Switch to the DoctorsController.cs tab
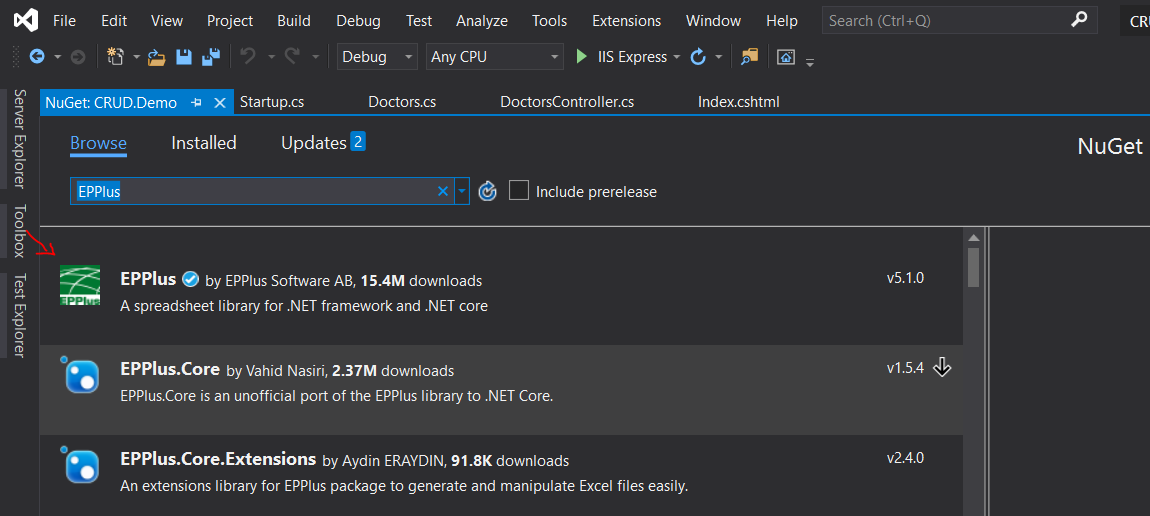The height and width of the screenshot is (516, 1150). click(567, 102)
